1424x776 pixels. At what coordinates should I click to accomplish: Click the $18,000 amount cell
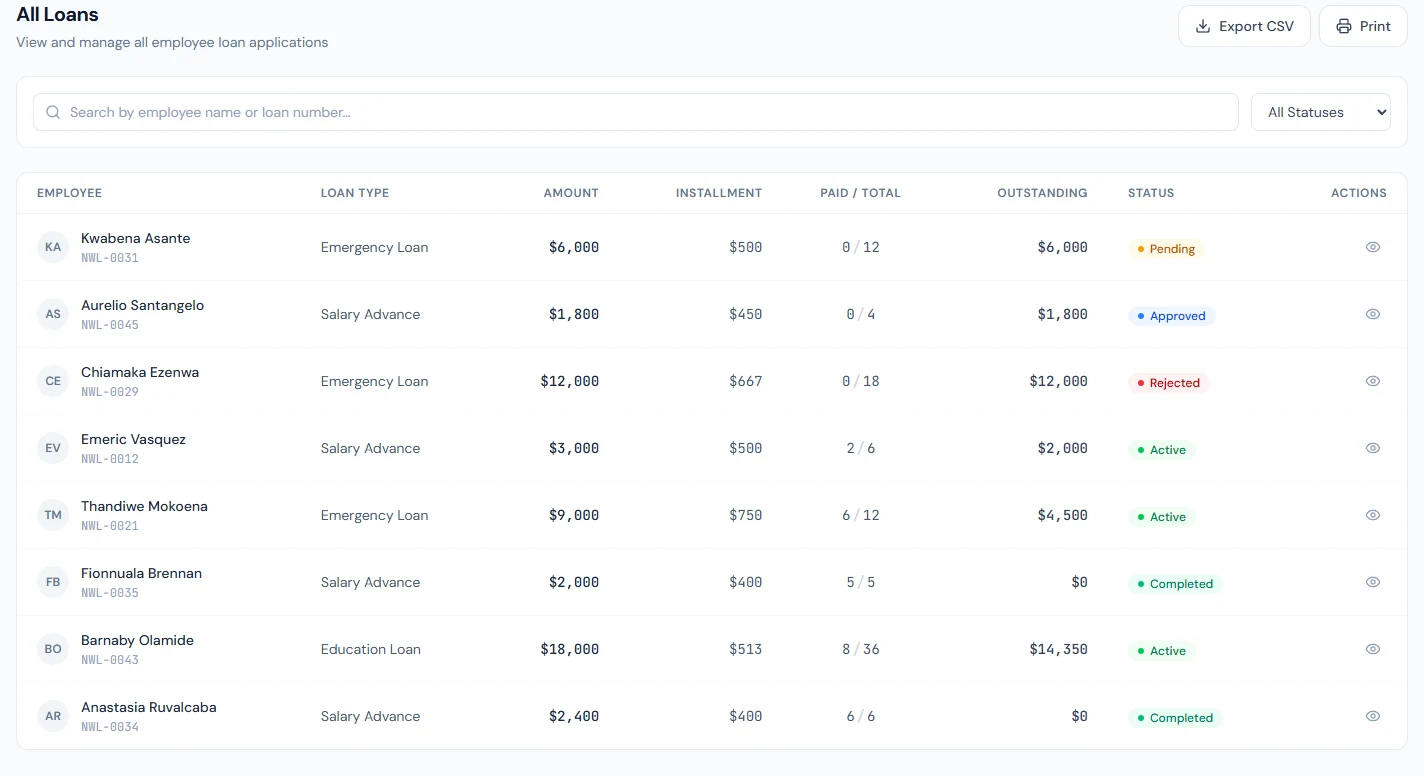pos(570,649)
